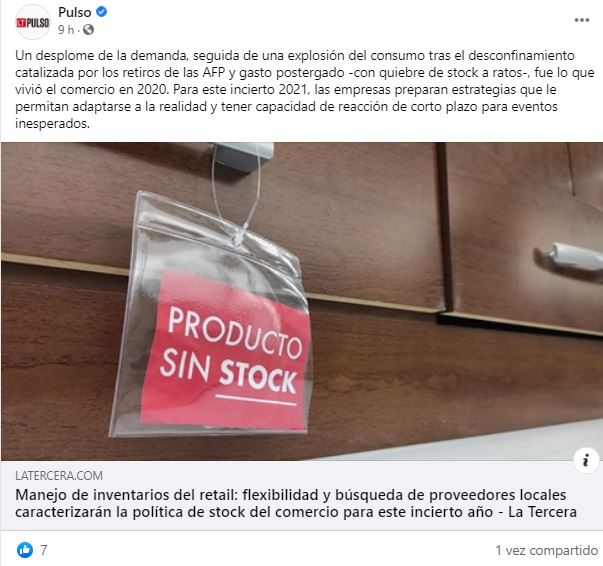Screen dimensions: 603x566
Task: Open the link info 'i' icon
Action: tap(586, 459)
